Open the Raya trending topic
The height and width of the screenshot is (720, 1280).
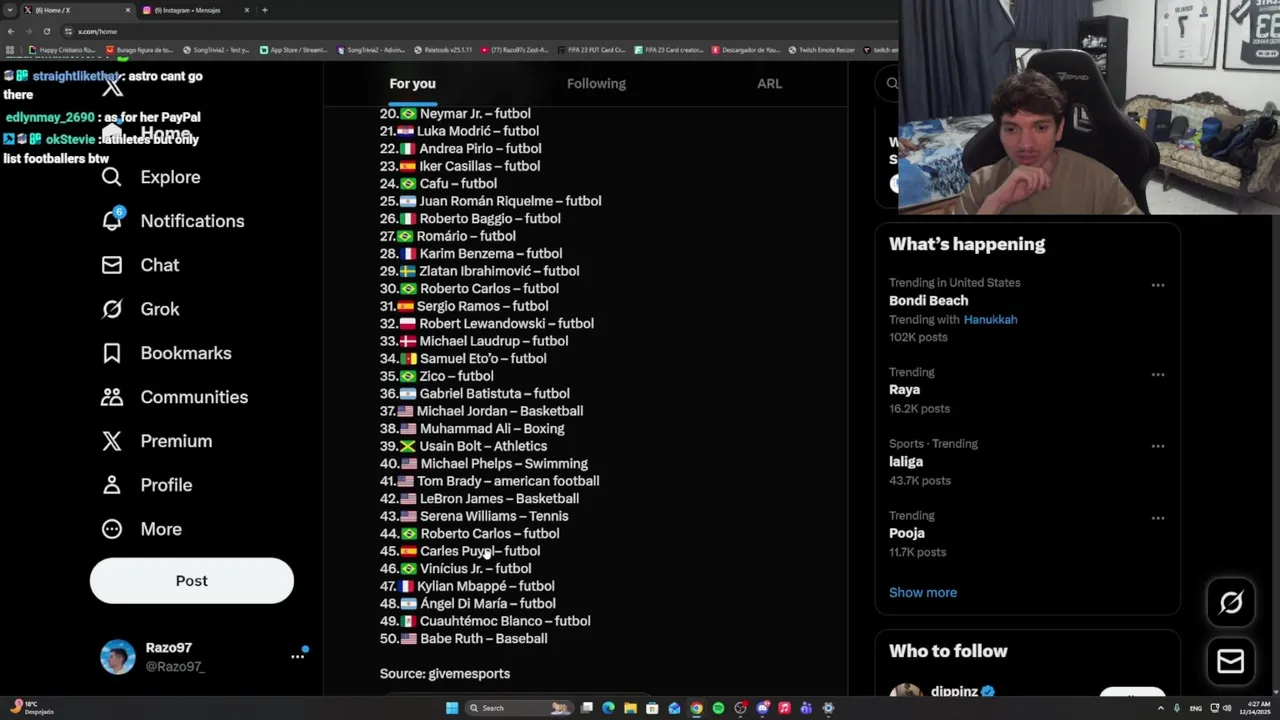click(x=904, y=390)
